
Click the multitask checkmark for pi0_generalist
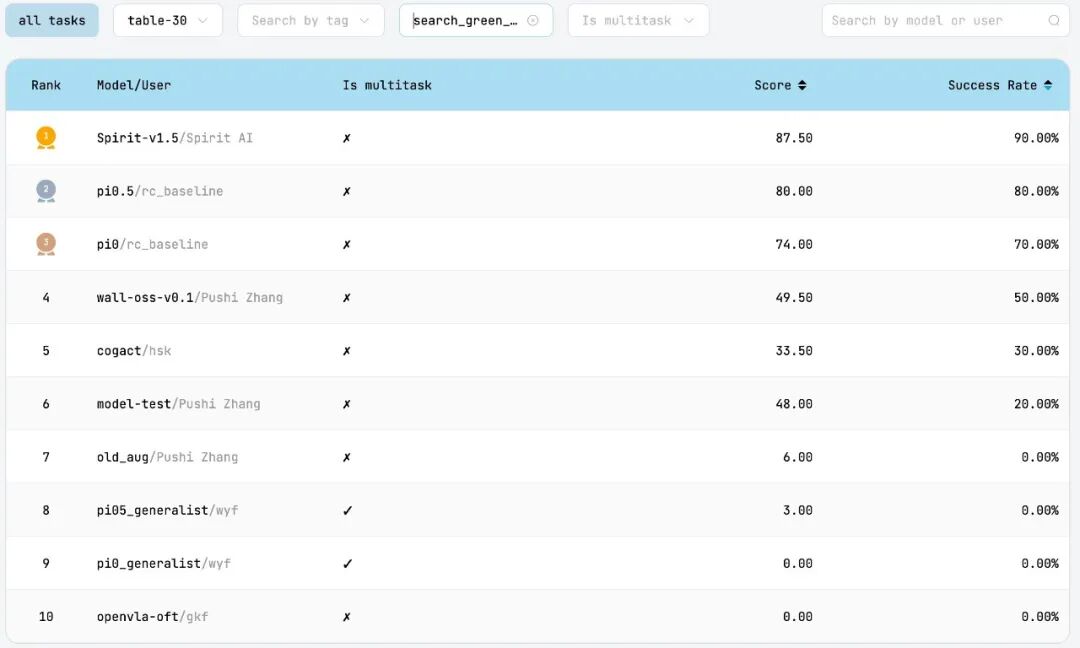347,563
